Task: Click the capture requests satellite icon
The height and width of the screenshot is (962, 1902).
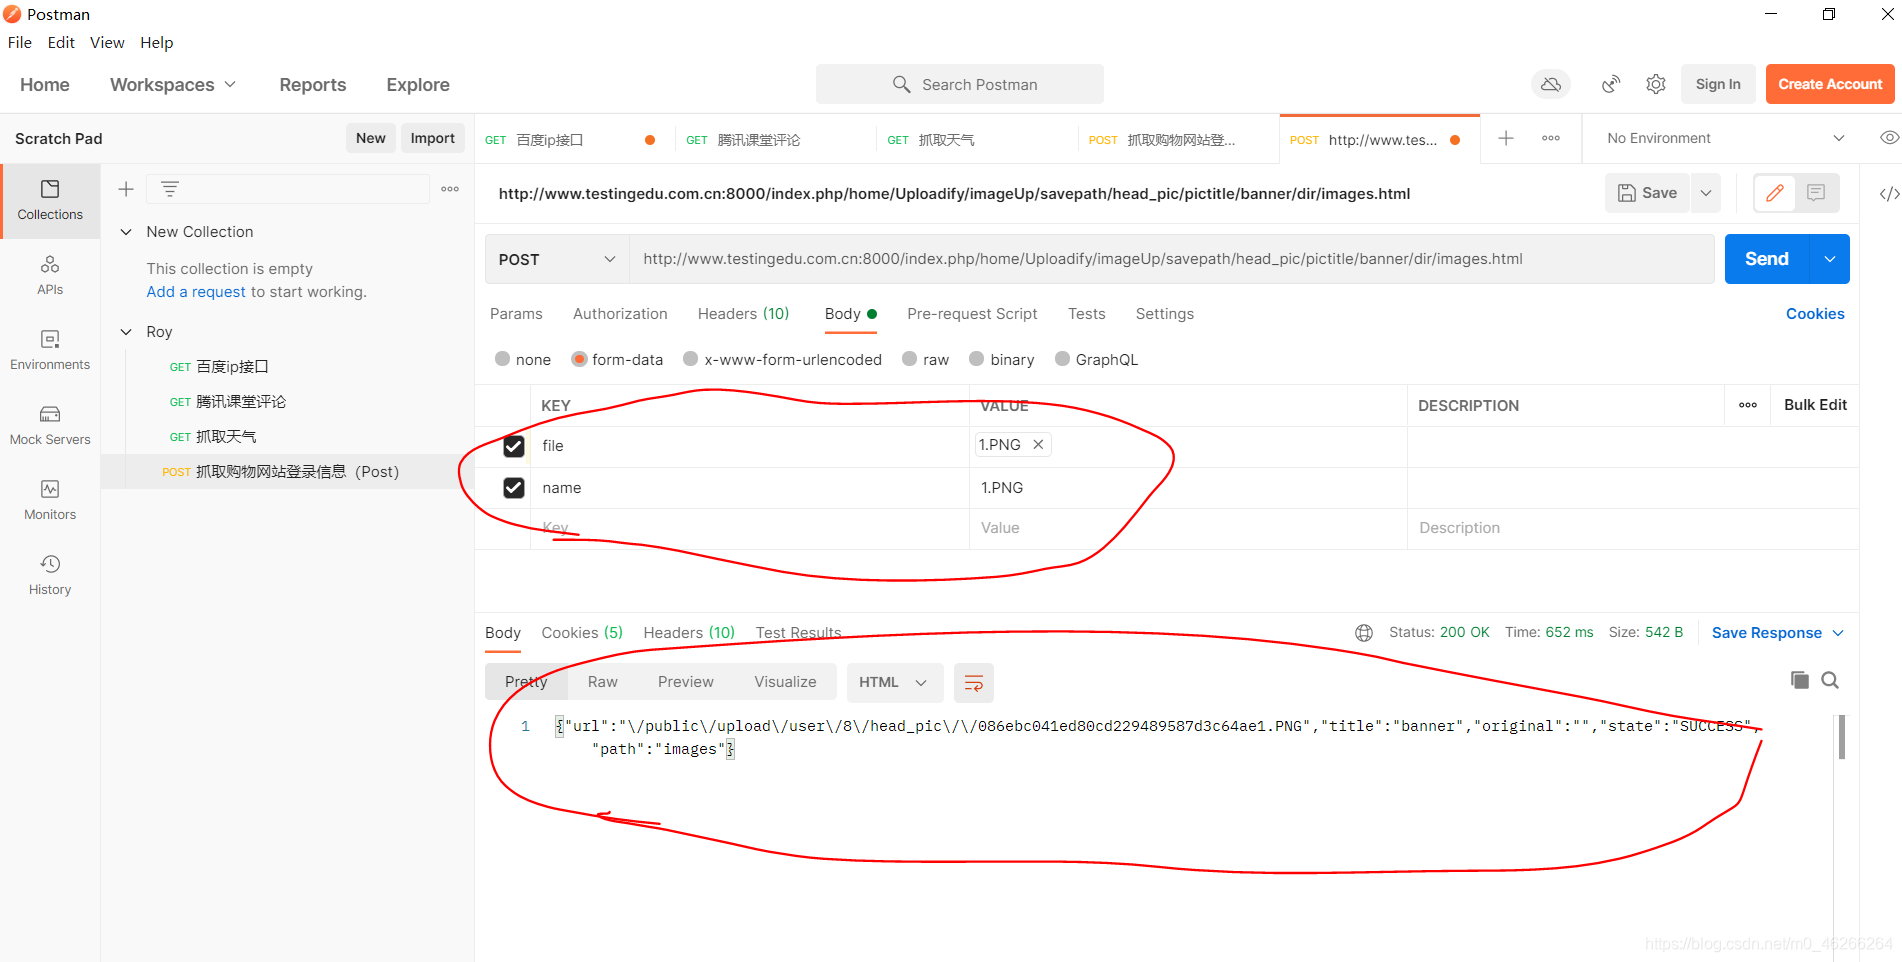Action: 1611,85
